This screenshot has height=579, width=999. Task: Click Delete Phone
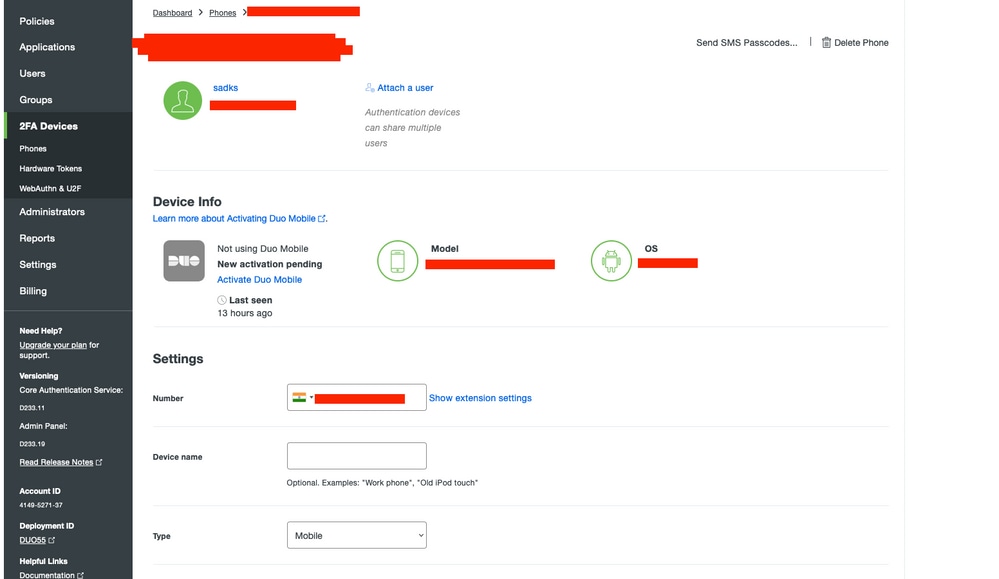pyautogui.click(x=861, y=43)
